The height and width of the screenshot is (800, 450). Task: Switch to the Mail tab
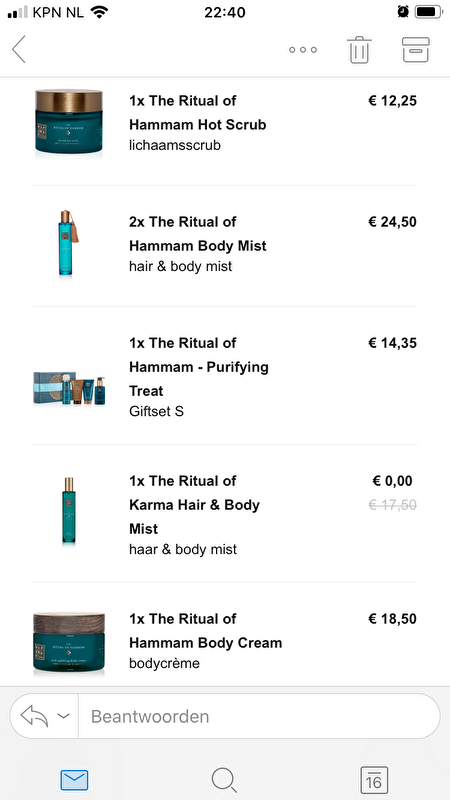(x=74, y=780)
